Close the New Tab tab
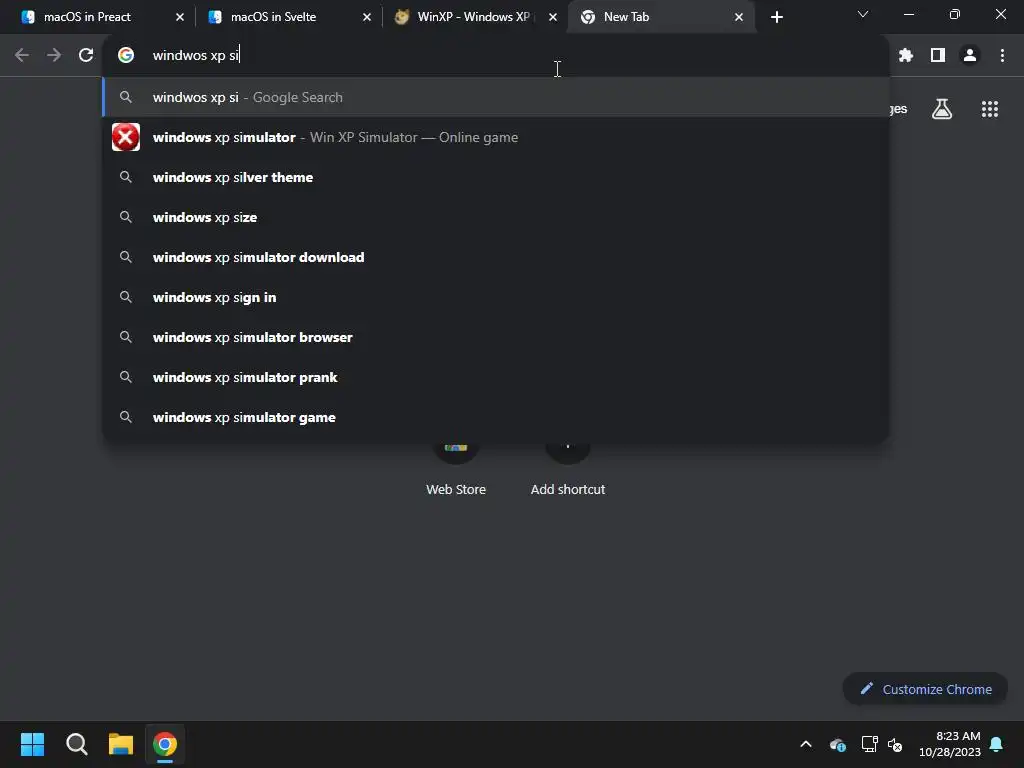1024x768 pixels. tap(739, 17)
